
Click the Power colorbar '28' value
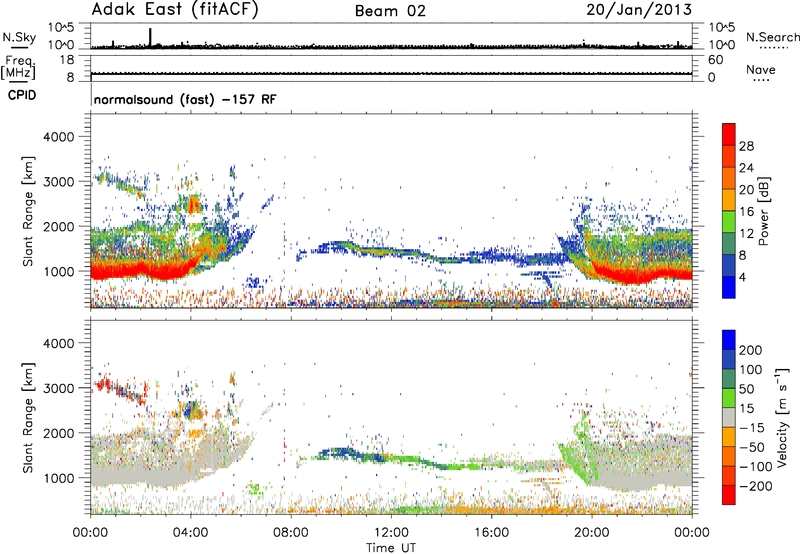point(746,146)
